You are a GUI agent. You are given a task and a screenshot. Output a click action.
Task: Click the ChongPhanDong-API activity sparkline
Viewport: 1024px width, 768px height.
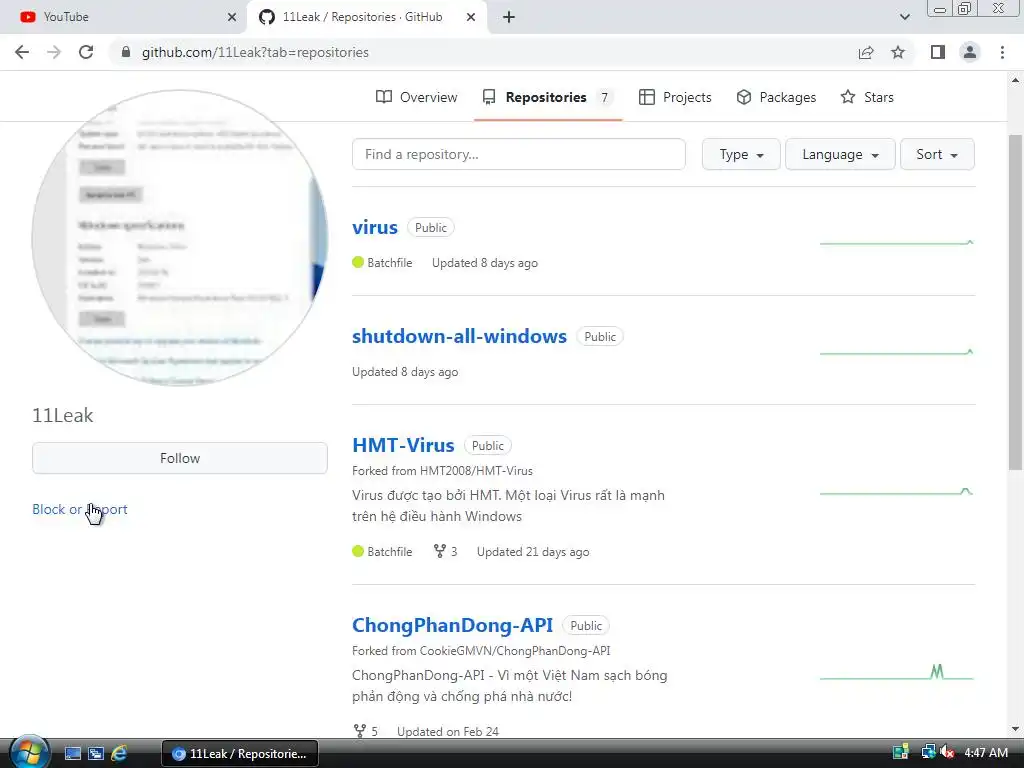click(x=897, y=672)
